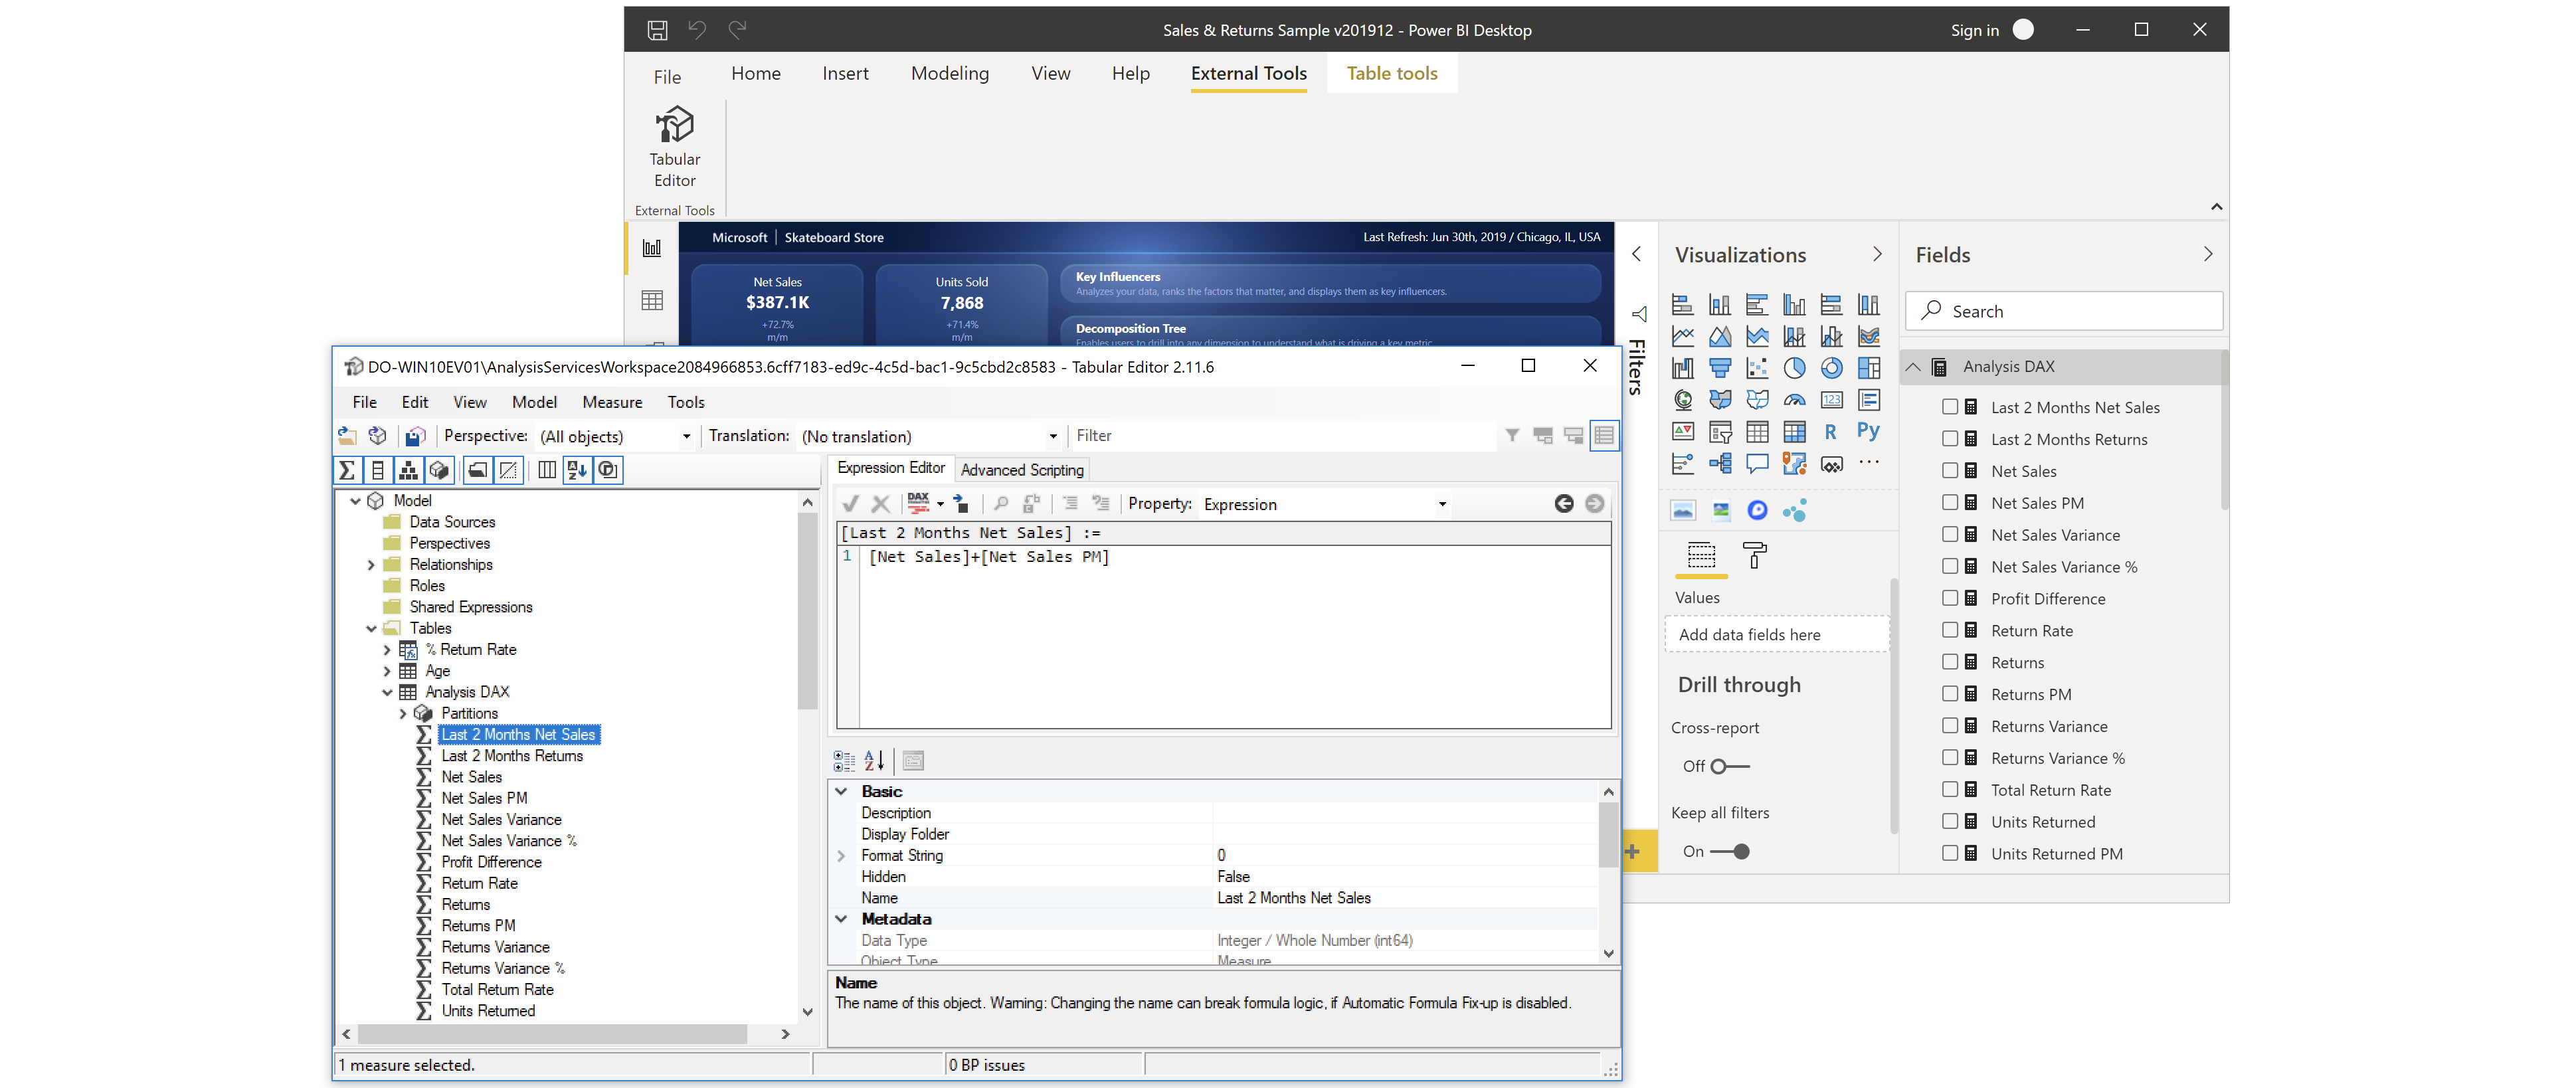Open the Perspective dropdown
This screenshot has height=1088, width=2576.
coord(685,436)
